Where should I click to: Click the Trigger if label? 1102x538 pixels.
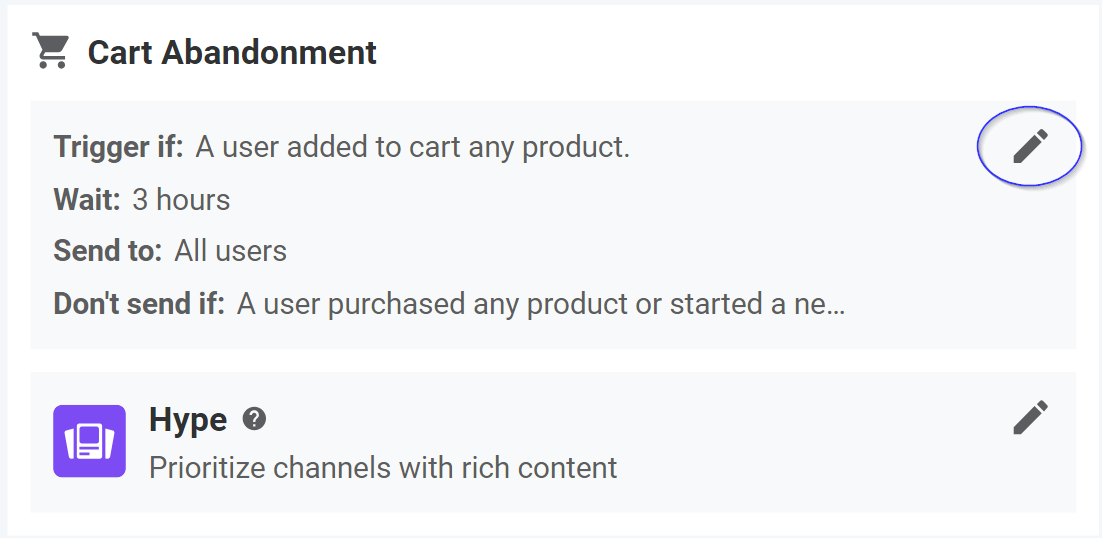[118, 147]
